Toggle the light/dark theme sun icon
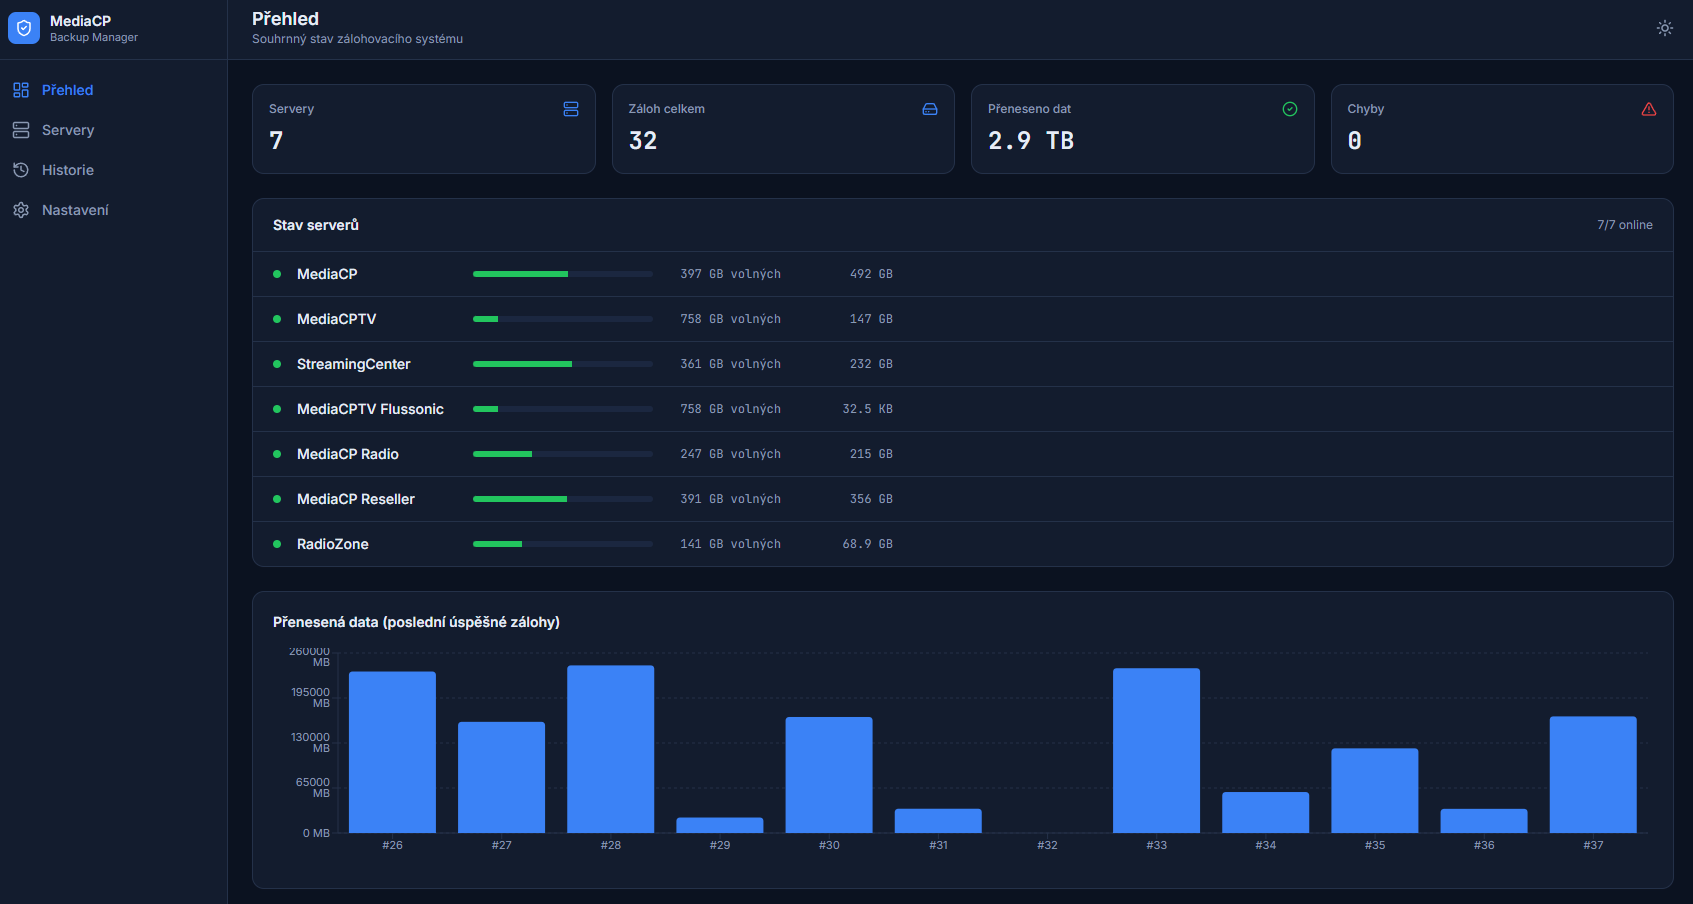This screenshot has height=904, width=1693. click(x=1665, y=28)
